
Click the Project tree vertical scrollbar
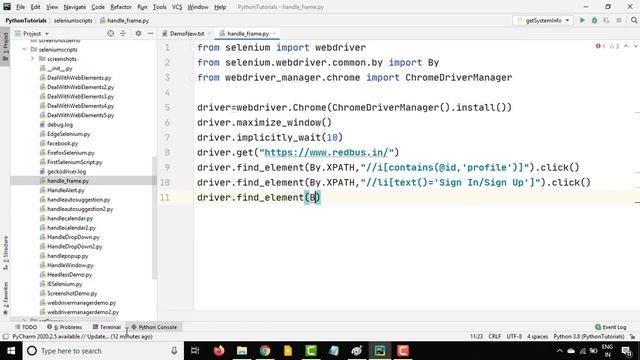pyautogui.click(x=154, y=218)
